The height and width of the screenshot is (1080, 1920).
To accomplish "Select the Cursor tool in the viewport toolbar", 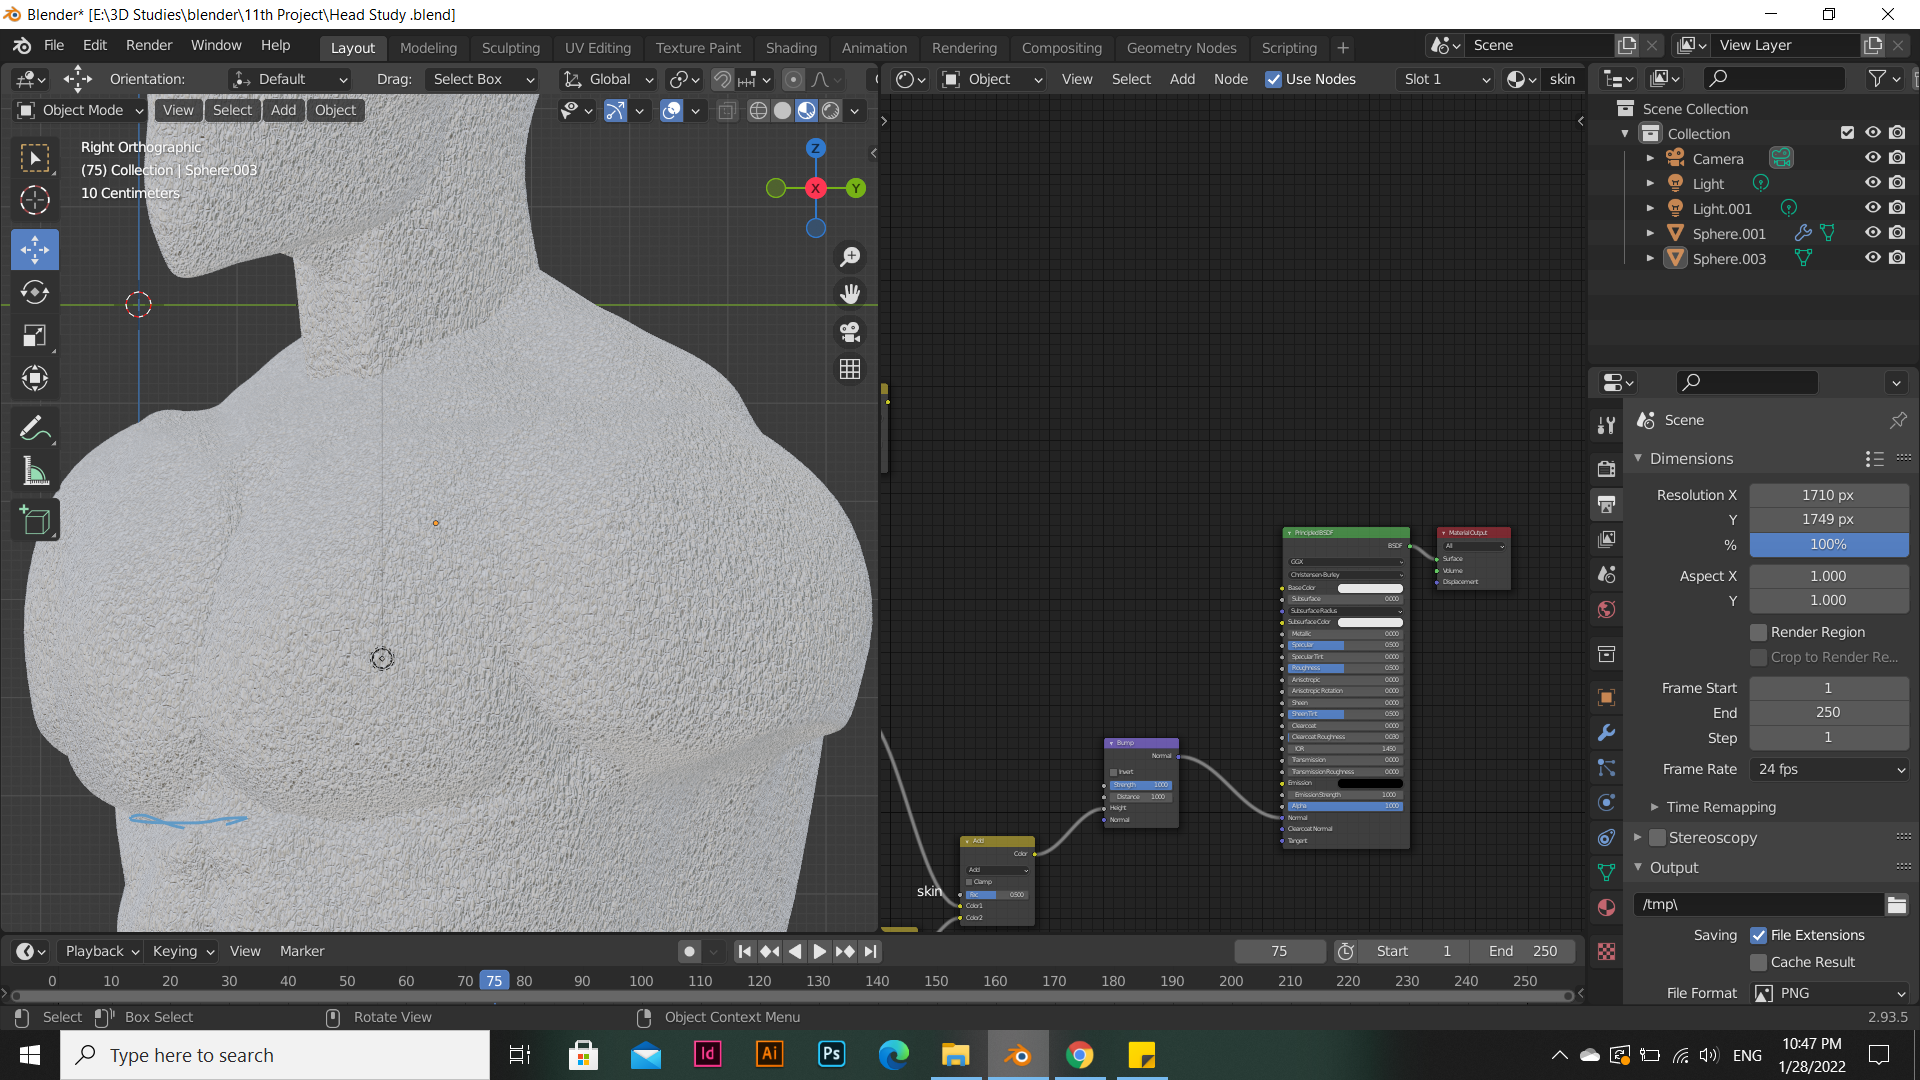I will (x=35, y=200).
